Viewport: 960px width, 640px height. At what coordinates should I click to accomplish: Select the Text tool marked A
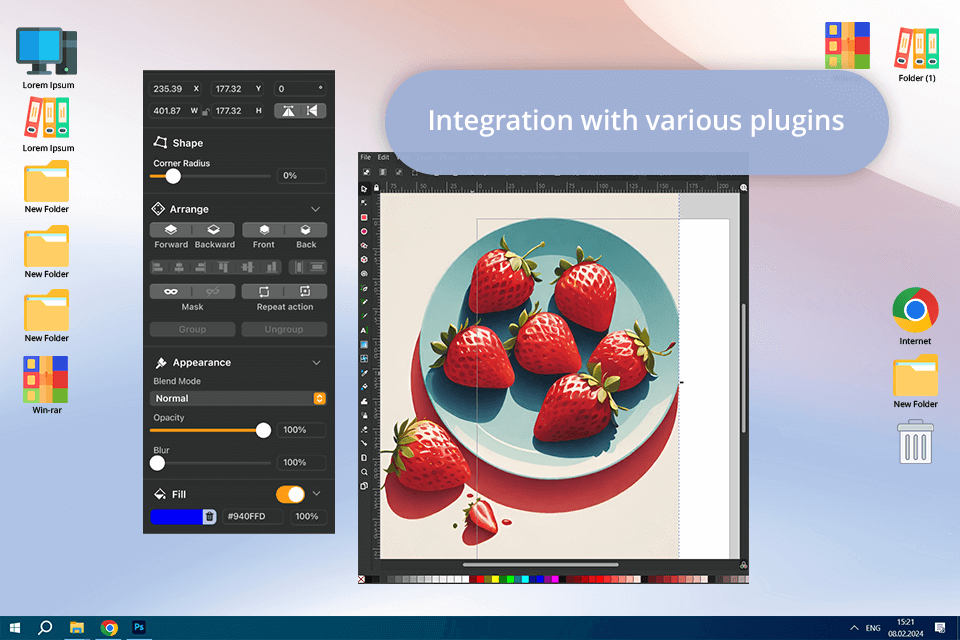(x=364, y=330)
